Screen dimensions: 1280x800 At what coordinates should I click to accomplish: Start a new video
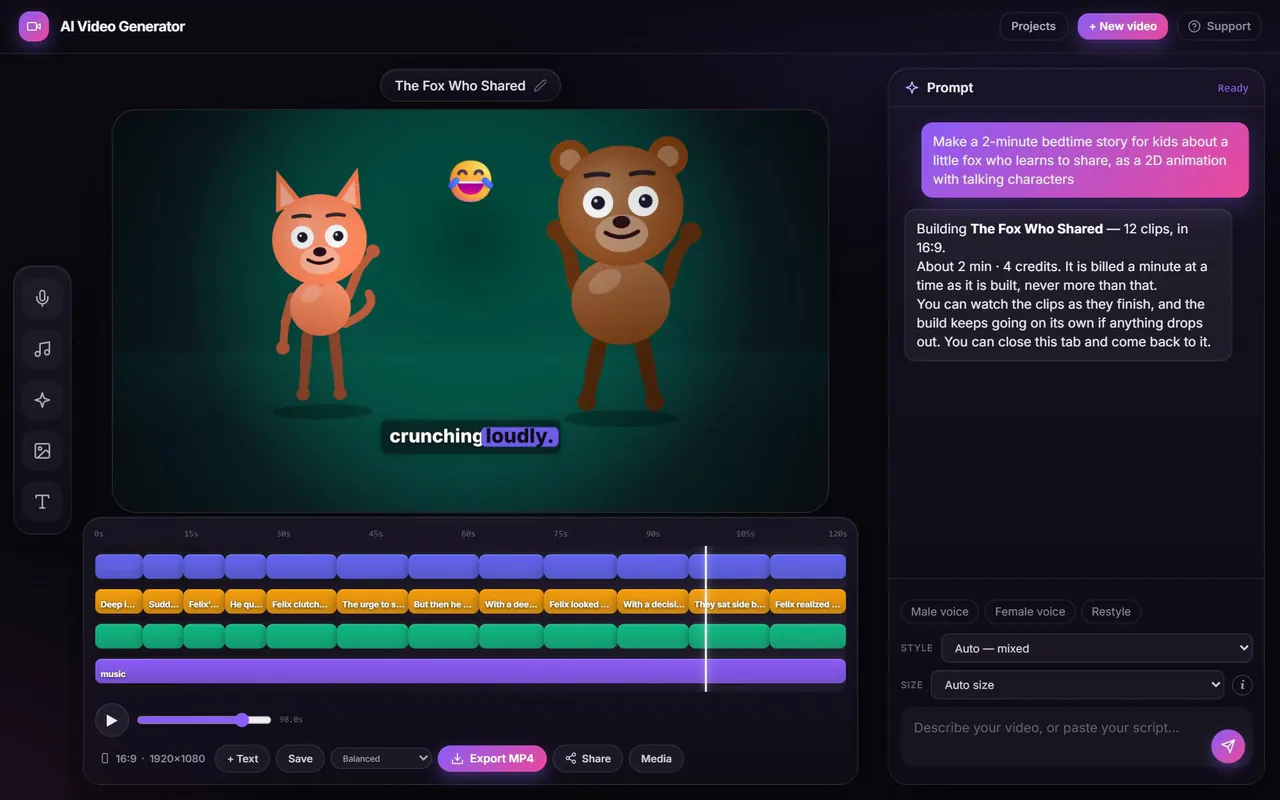[x=1122, y=26]
